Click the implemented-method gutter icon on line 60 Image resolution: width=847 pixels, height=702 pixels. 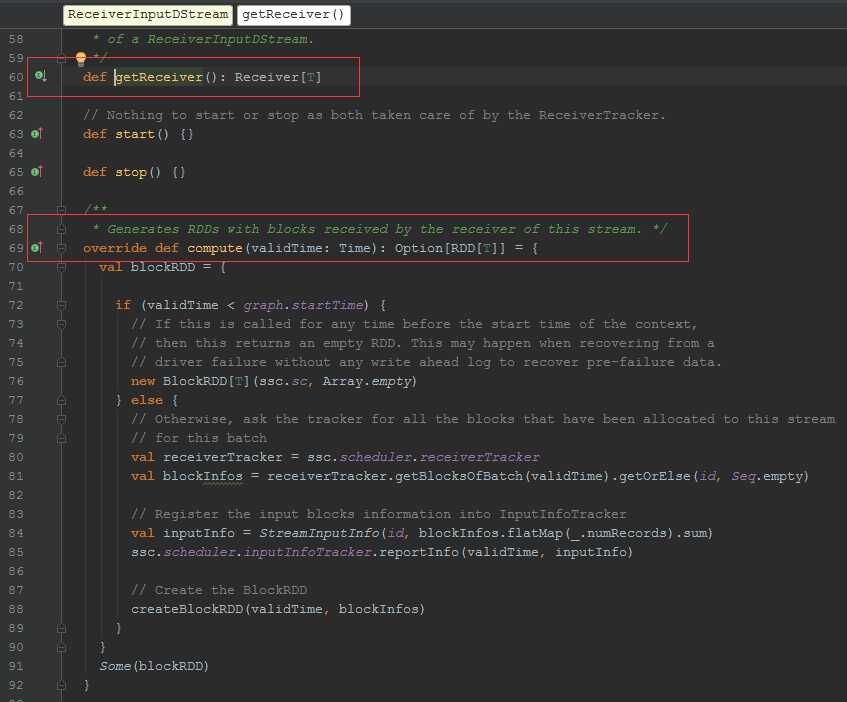(x=41, y=76)
